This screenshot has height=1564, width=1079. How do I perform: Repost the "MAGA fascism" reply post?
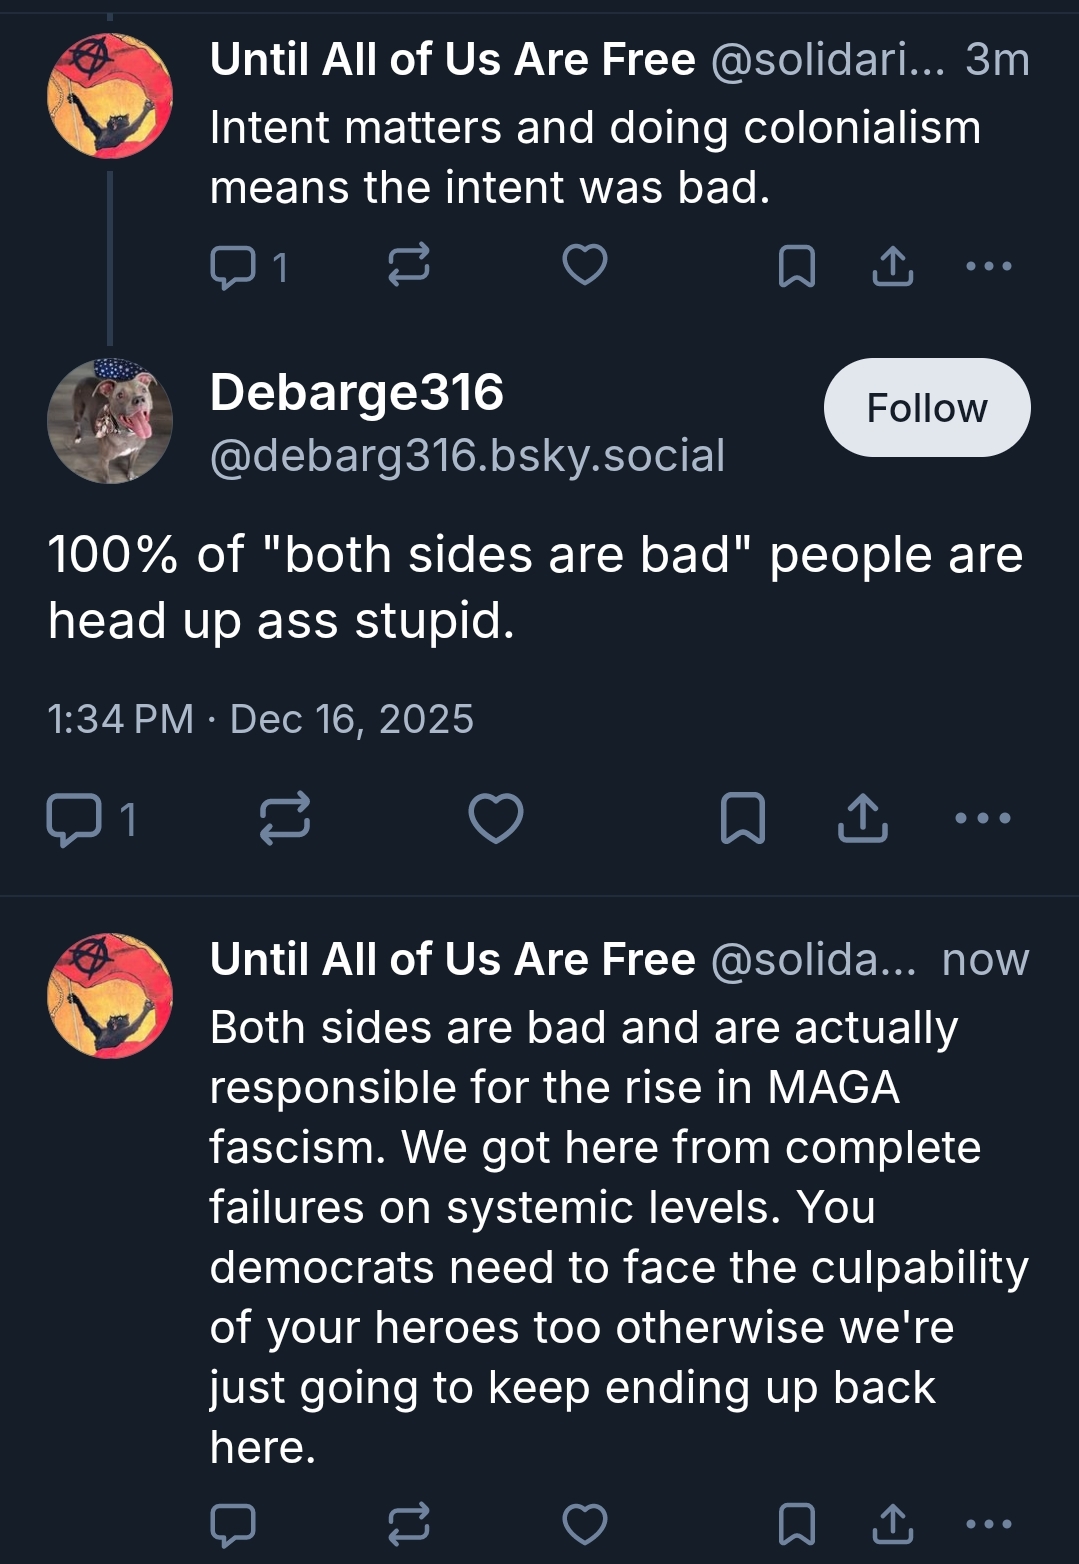tap(408, 1524)
